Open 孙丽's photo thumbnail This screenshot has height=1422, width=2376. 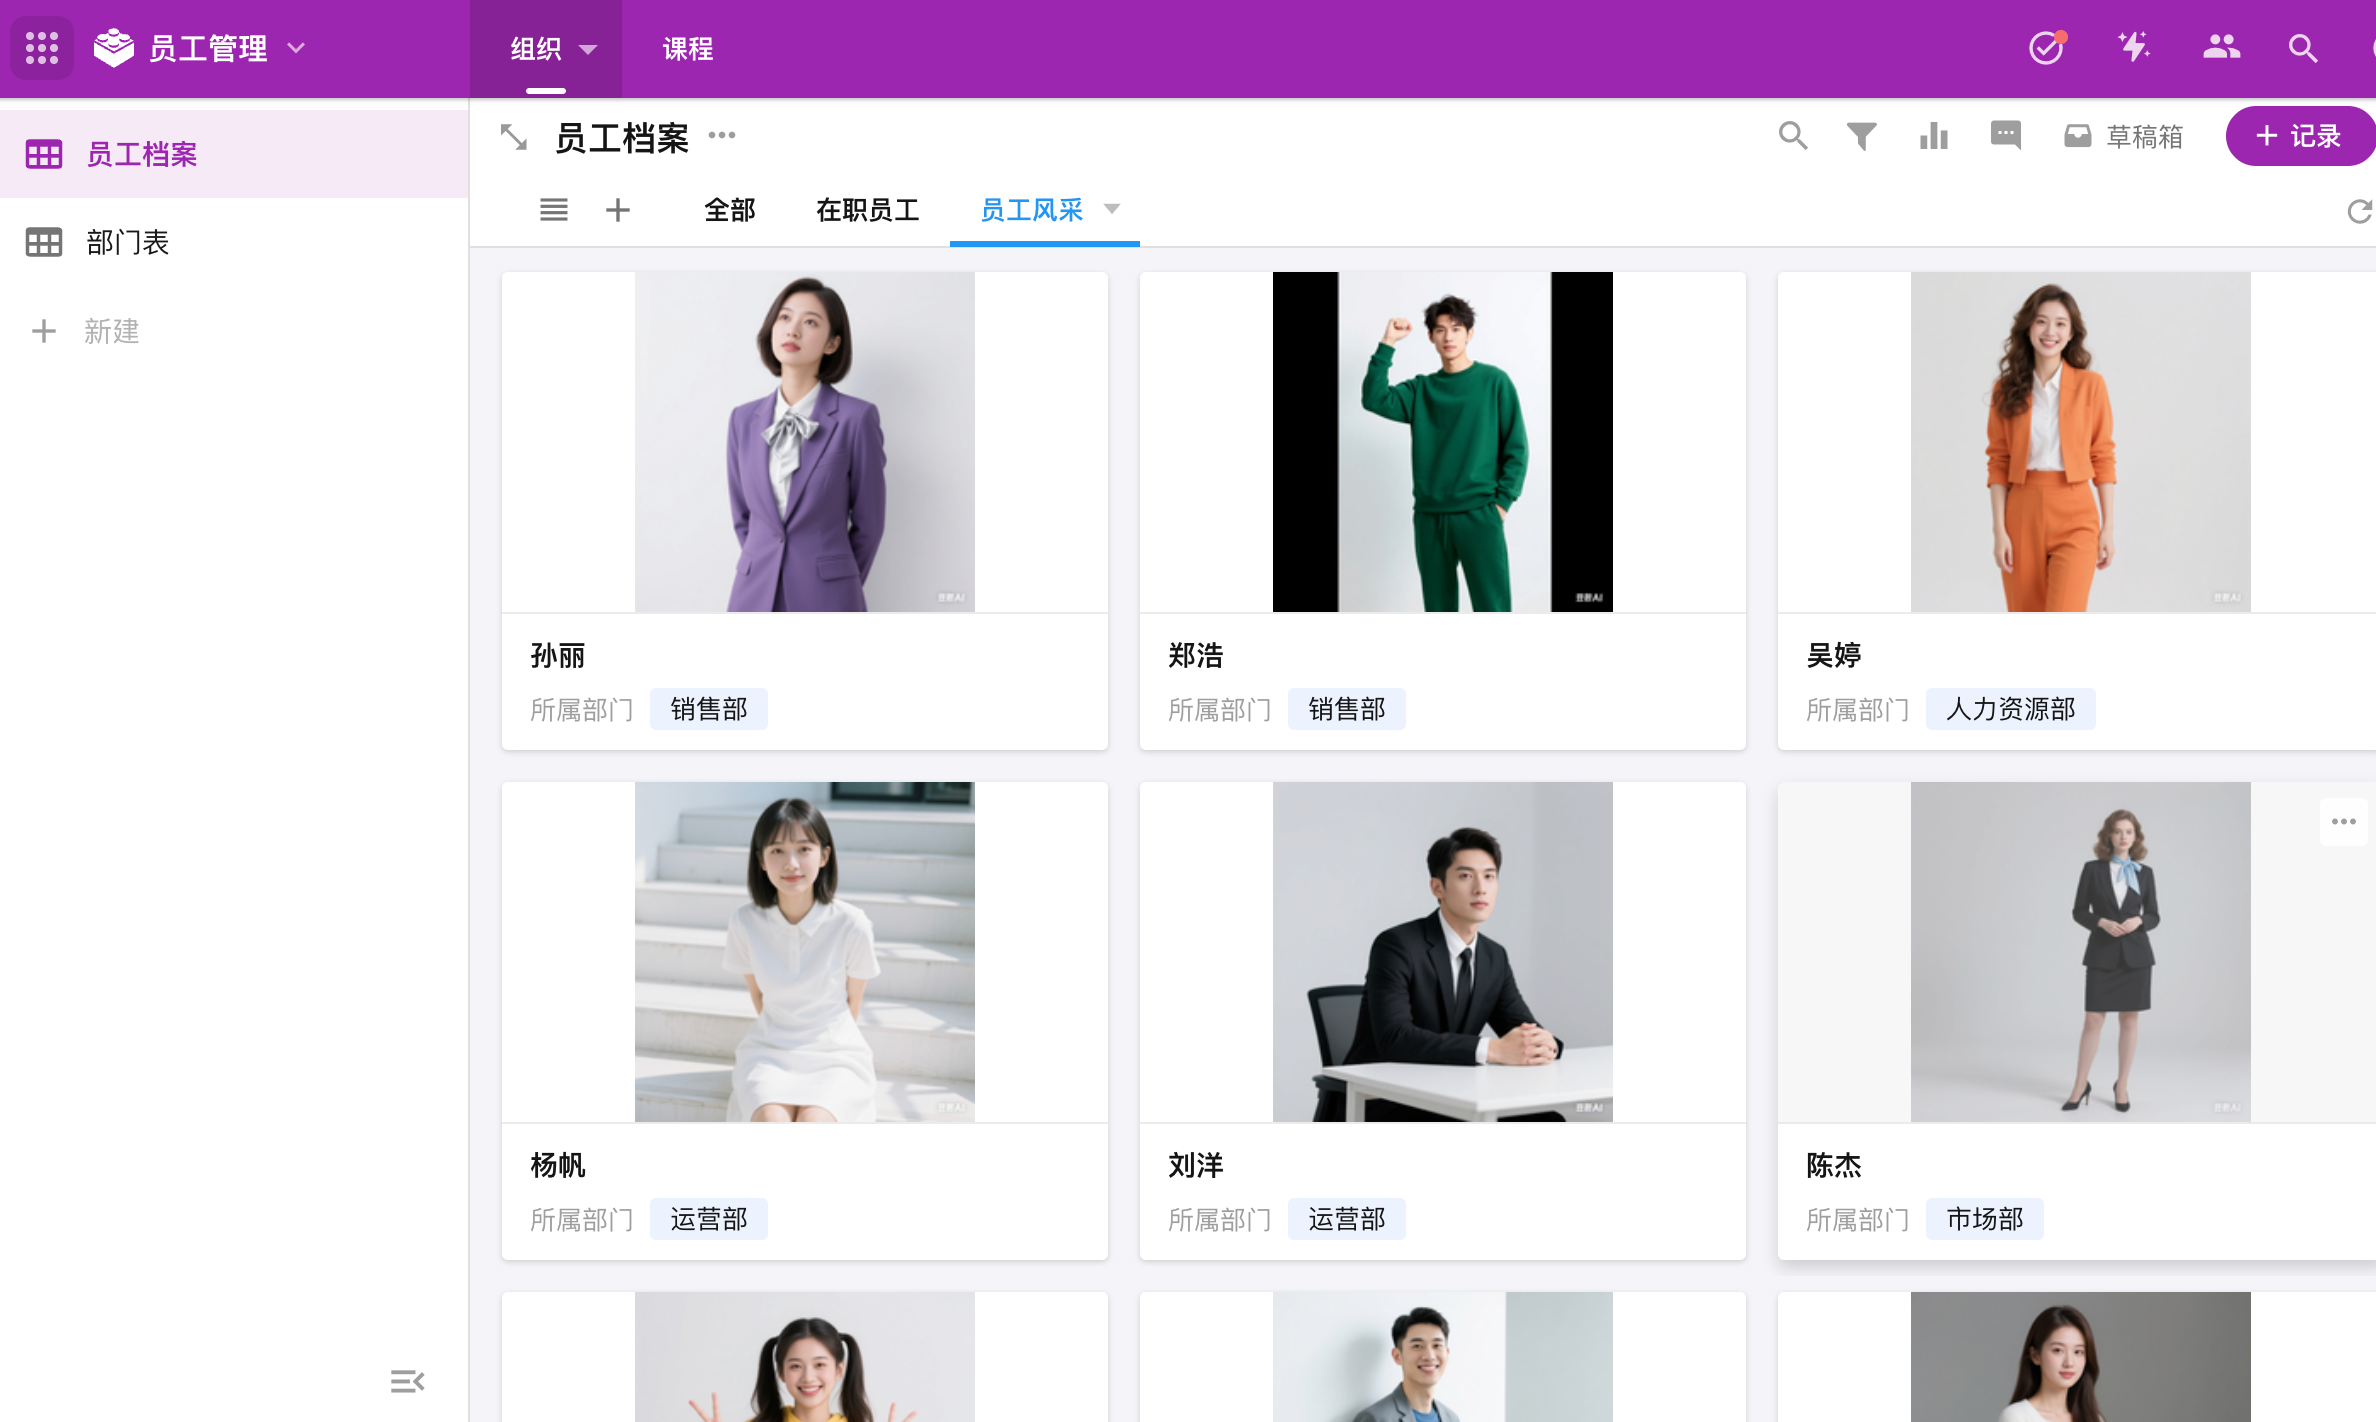(x=805, y=442)
